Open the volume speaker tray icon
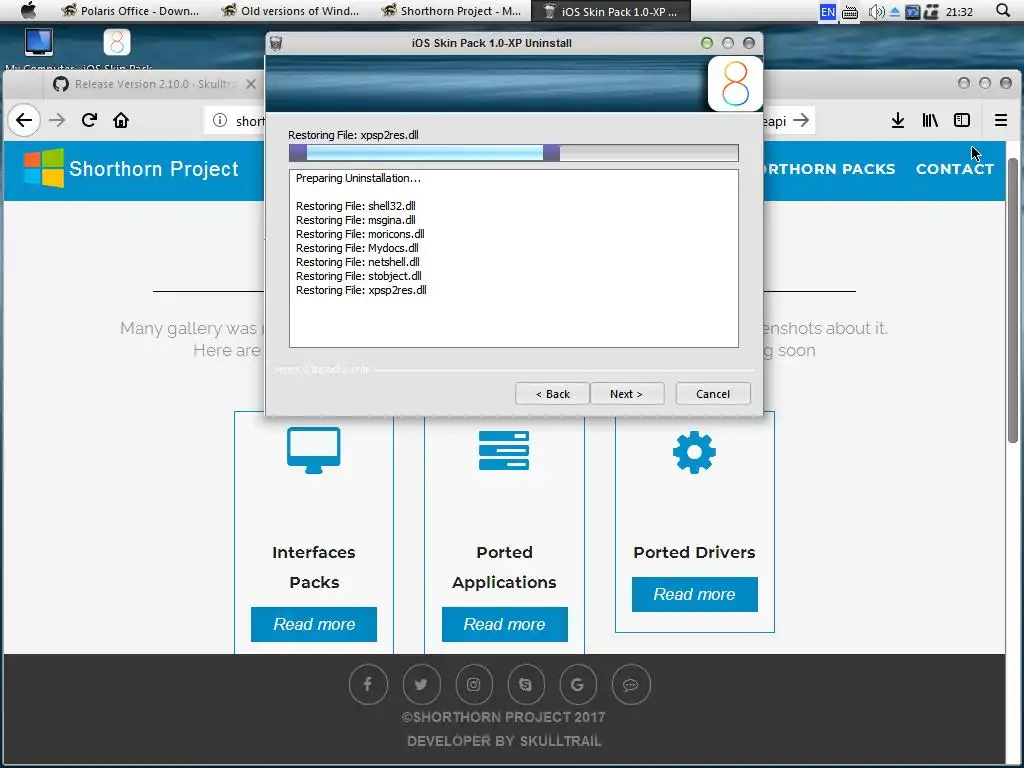The width and height of the screenshot is (1024, 768). pyautogui.click(x=876, y=11)
